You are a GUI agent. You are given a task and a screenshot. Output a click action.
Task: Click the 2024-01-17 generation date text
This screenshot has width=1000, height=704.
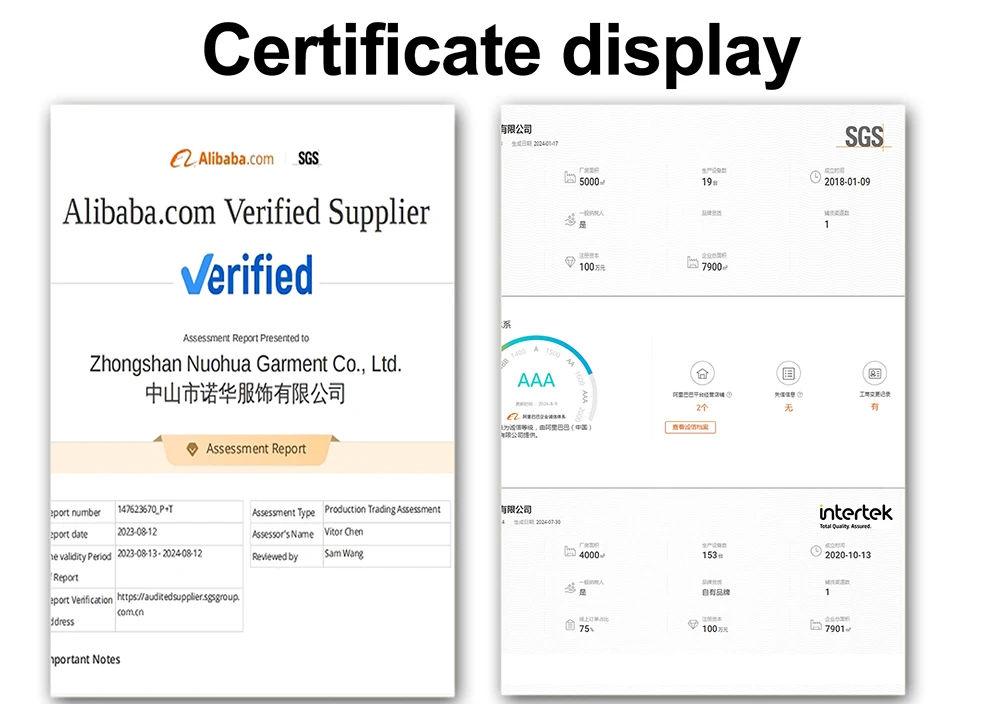pyautogui.click(x=545, y=144)
